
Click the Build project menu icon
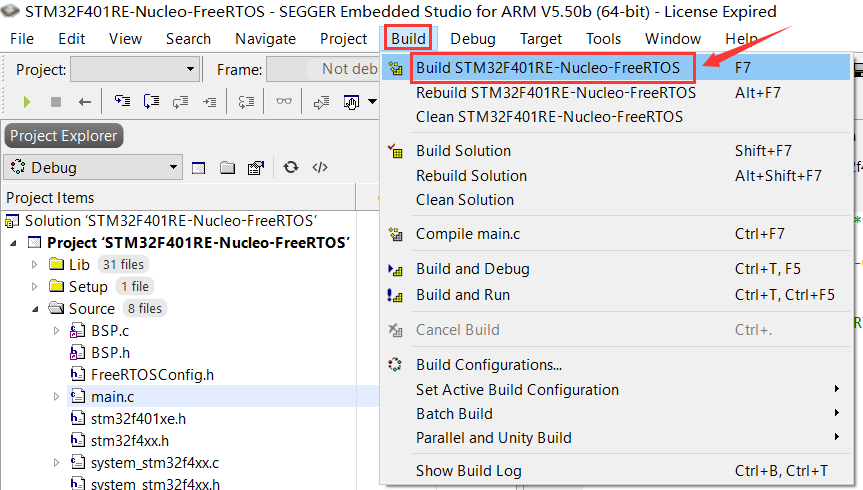pos(396,68)
